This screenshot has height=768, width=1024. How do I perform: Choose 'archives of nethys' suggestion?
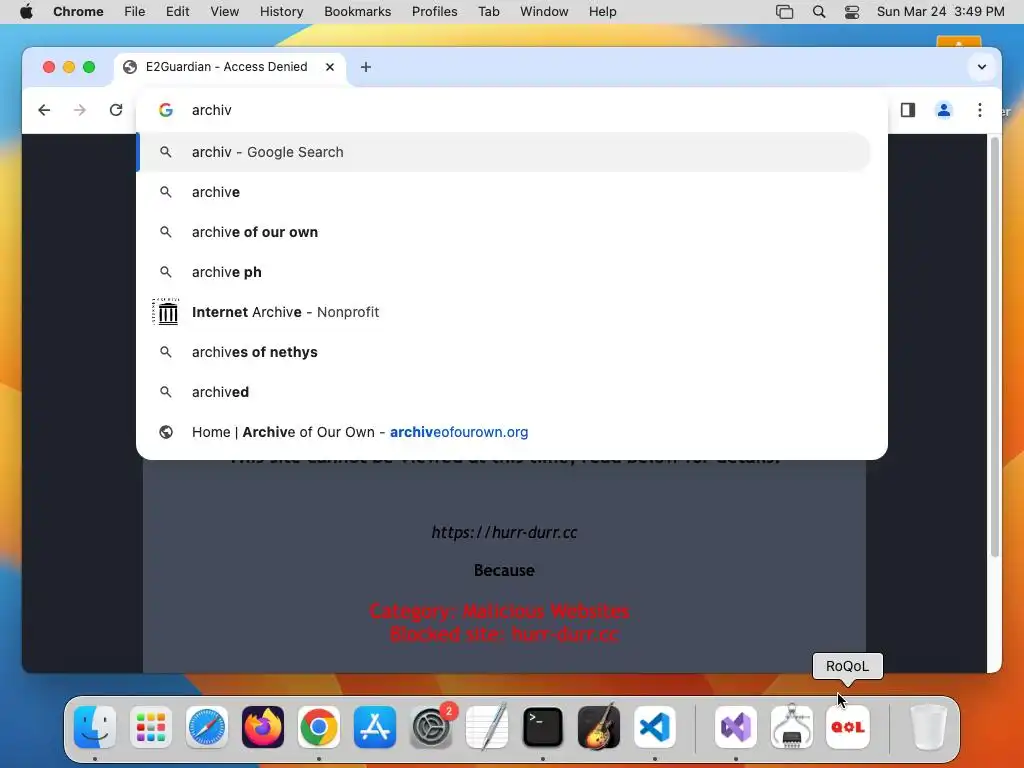click(x=504, y=352)
